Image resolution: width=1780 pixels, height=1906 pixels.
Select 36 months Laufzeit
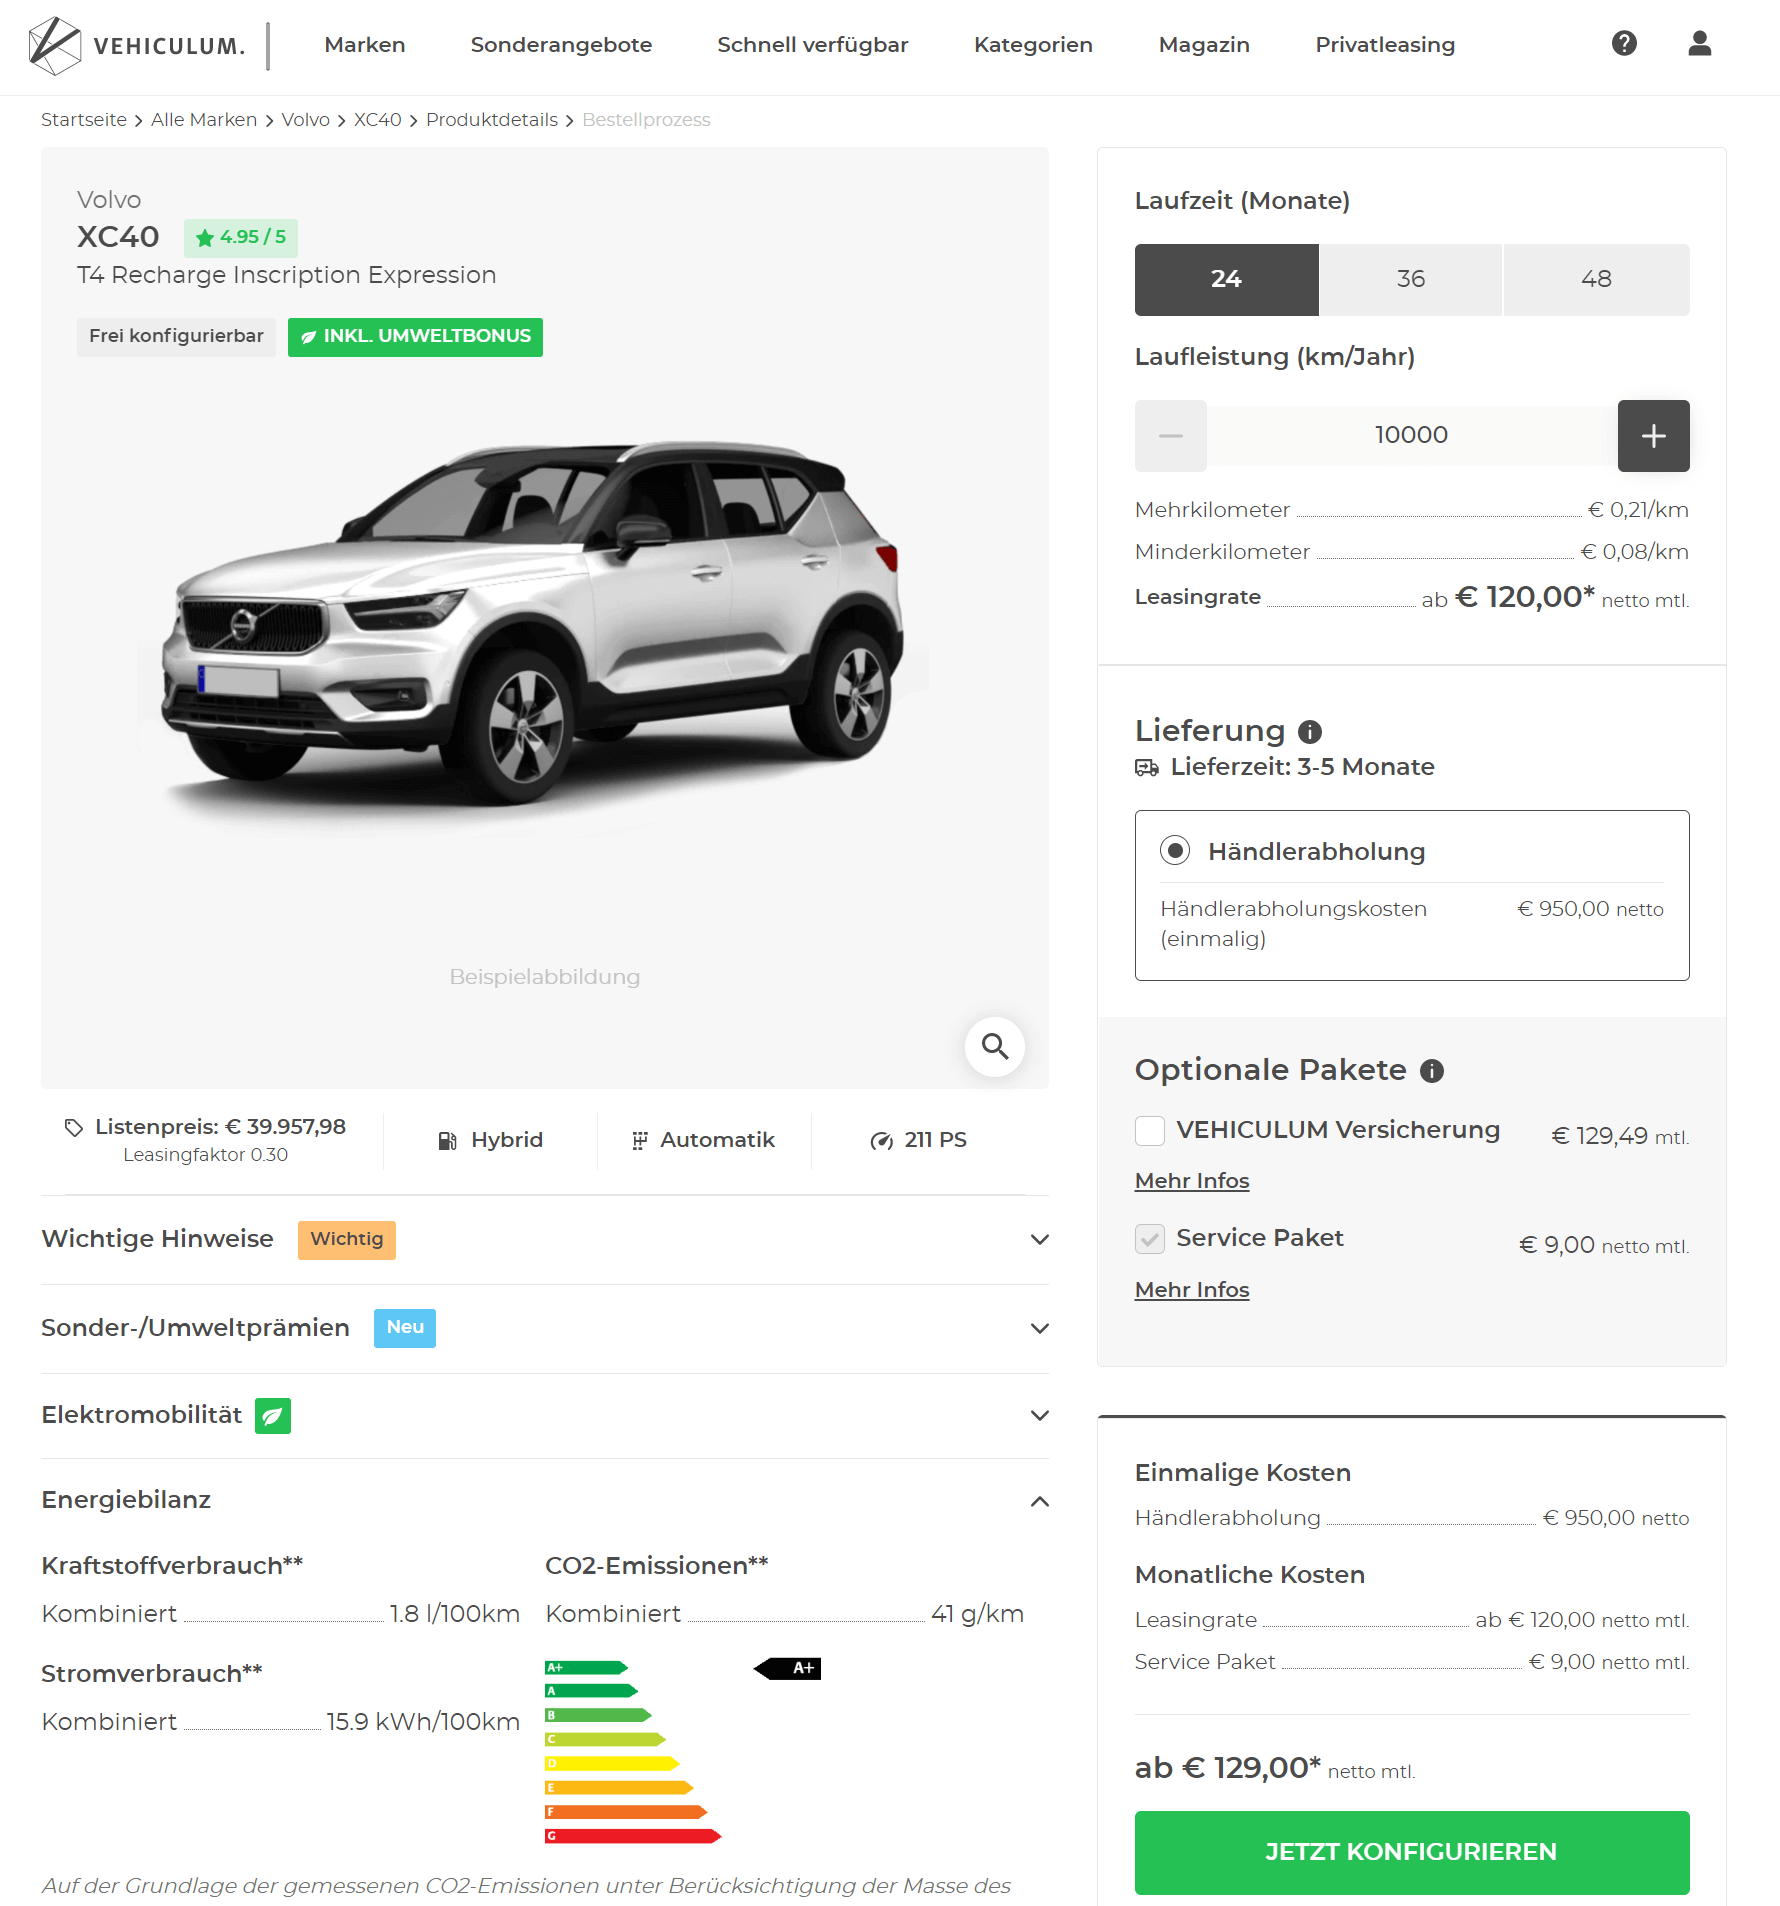click(1411, 280)
